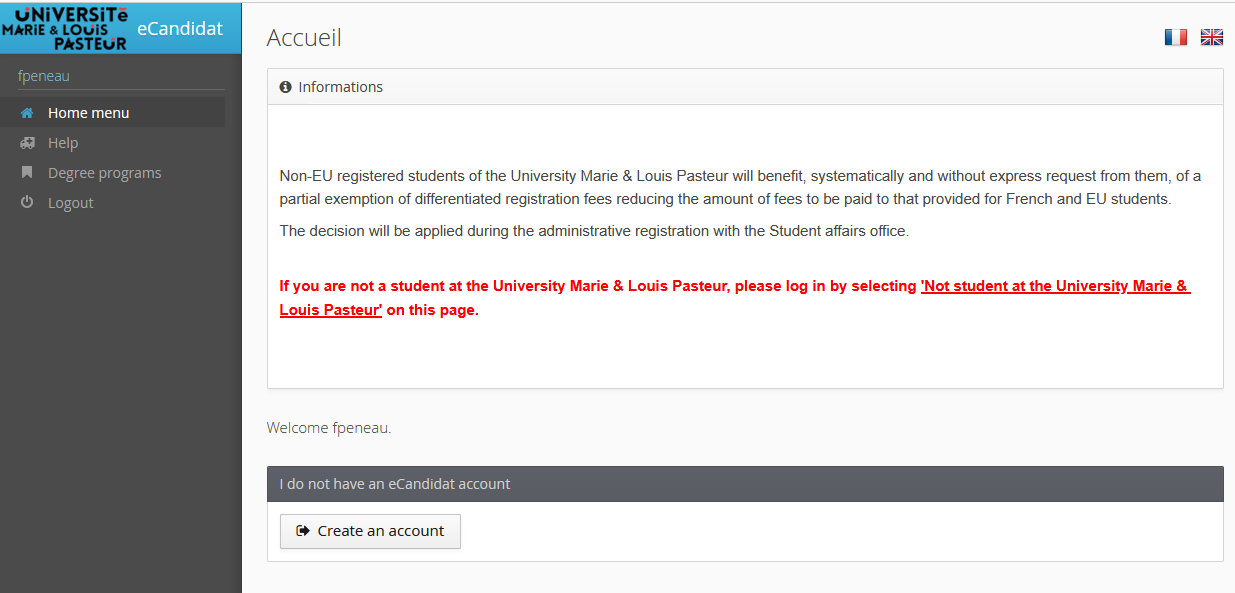Open the Help label in sidebar
The image size is (1235, 593).
point(63,143)
